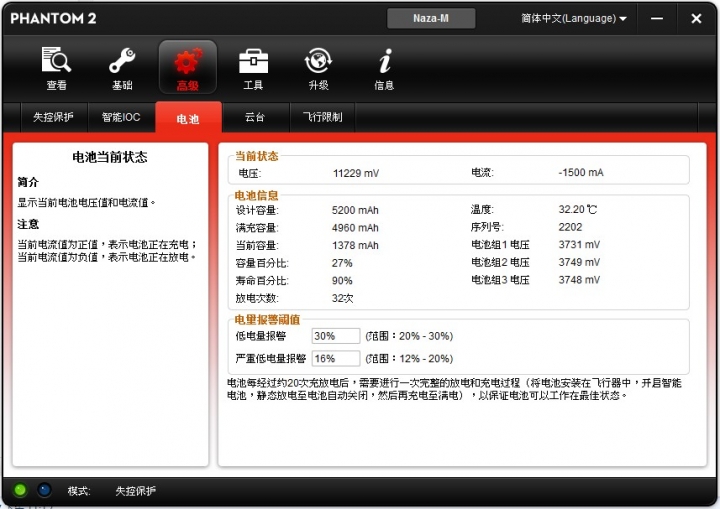Click the discharge count 32次

pyautogui.click(x=343, y=298)
